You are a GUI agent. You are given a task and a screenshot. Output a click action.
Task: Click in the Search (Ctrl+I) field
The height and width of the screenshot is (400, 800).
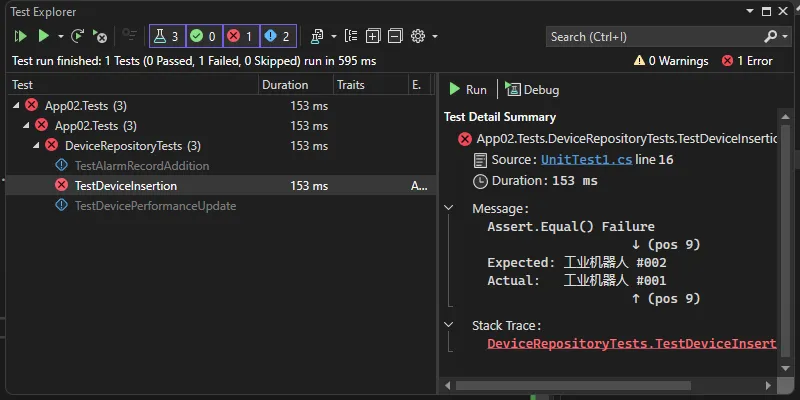click(655, 37)
